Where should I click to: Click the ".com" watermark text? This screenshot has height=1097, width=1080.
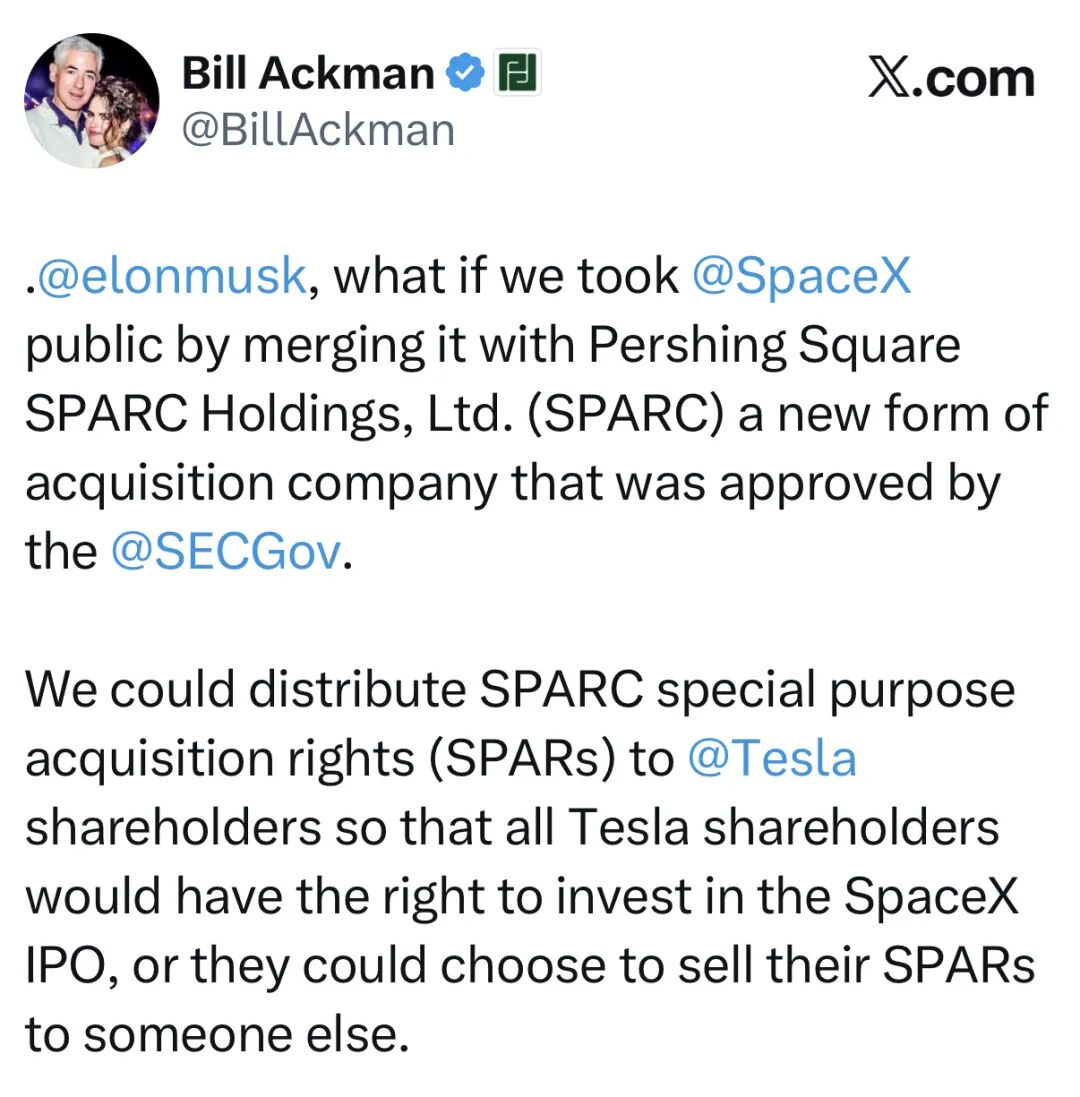point(980,78)
